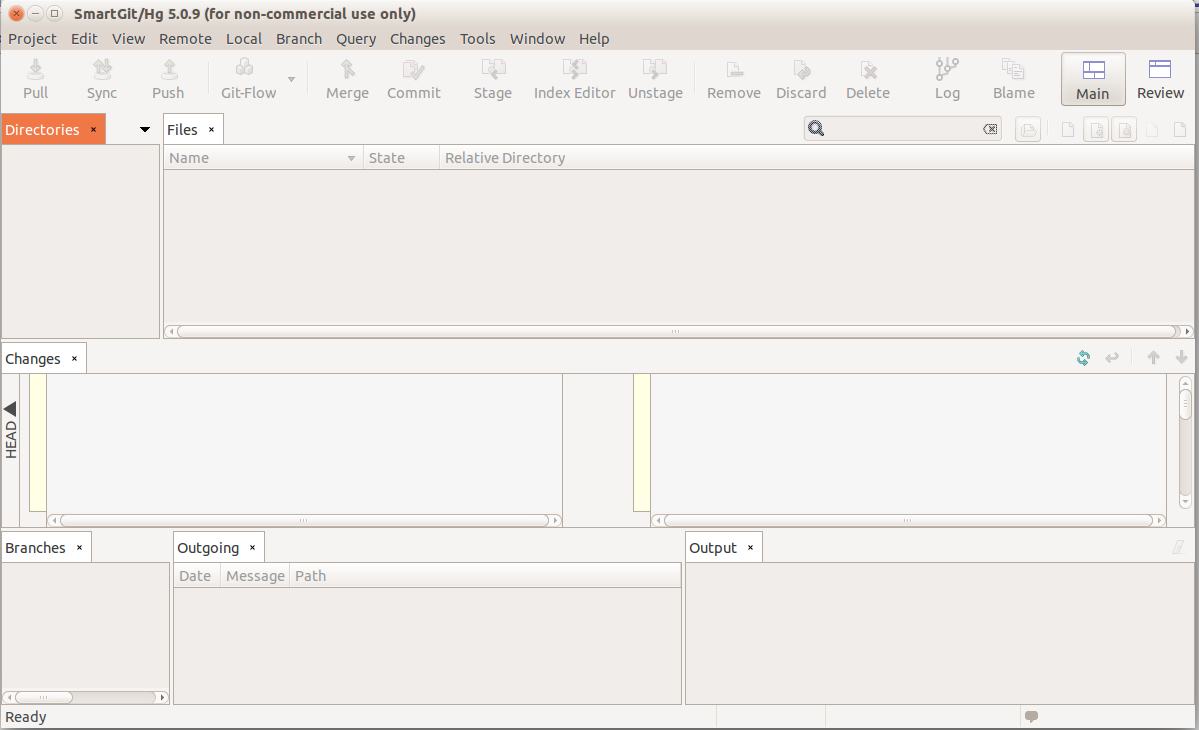
Task: Open the Help menu
Action: (594, 39)
